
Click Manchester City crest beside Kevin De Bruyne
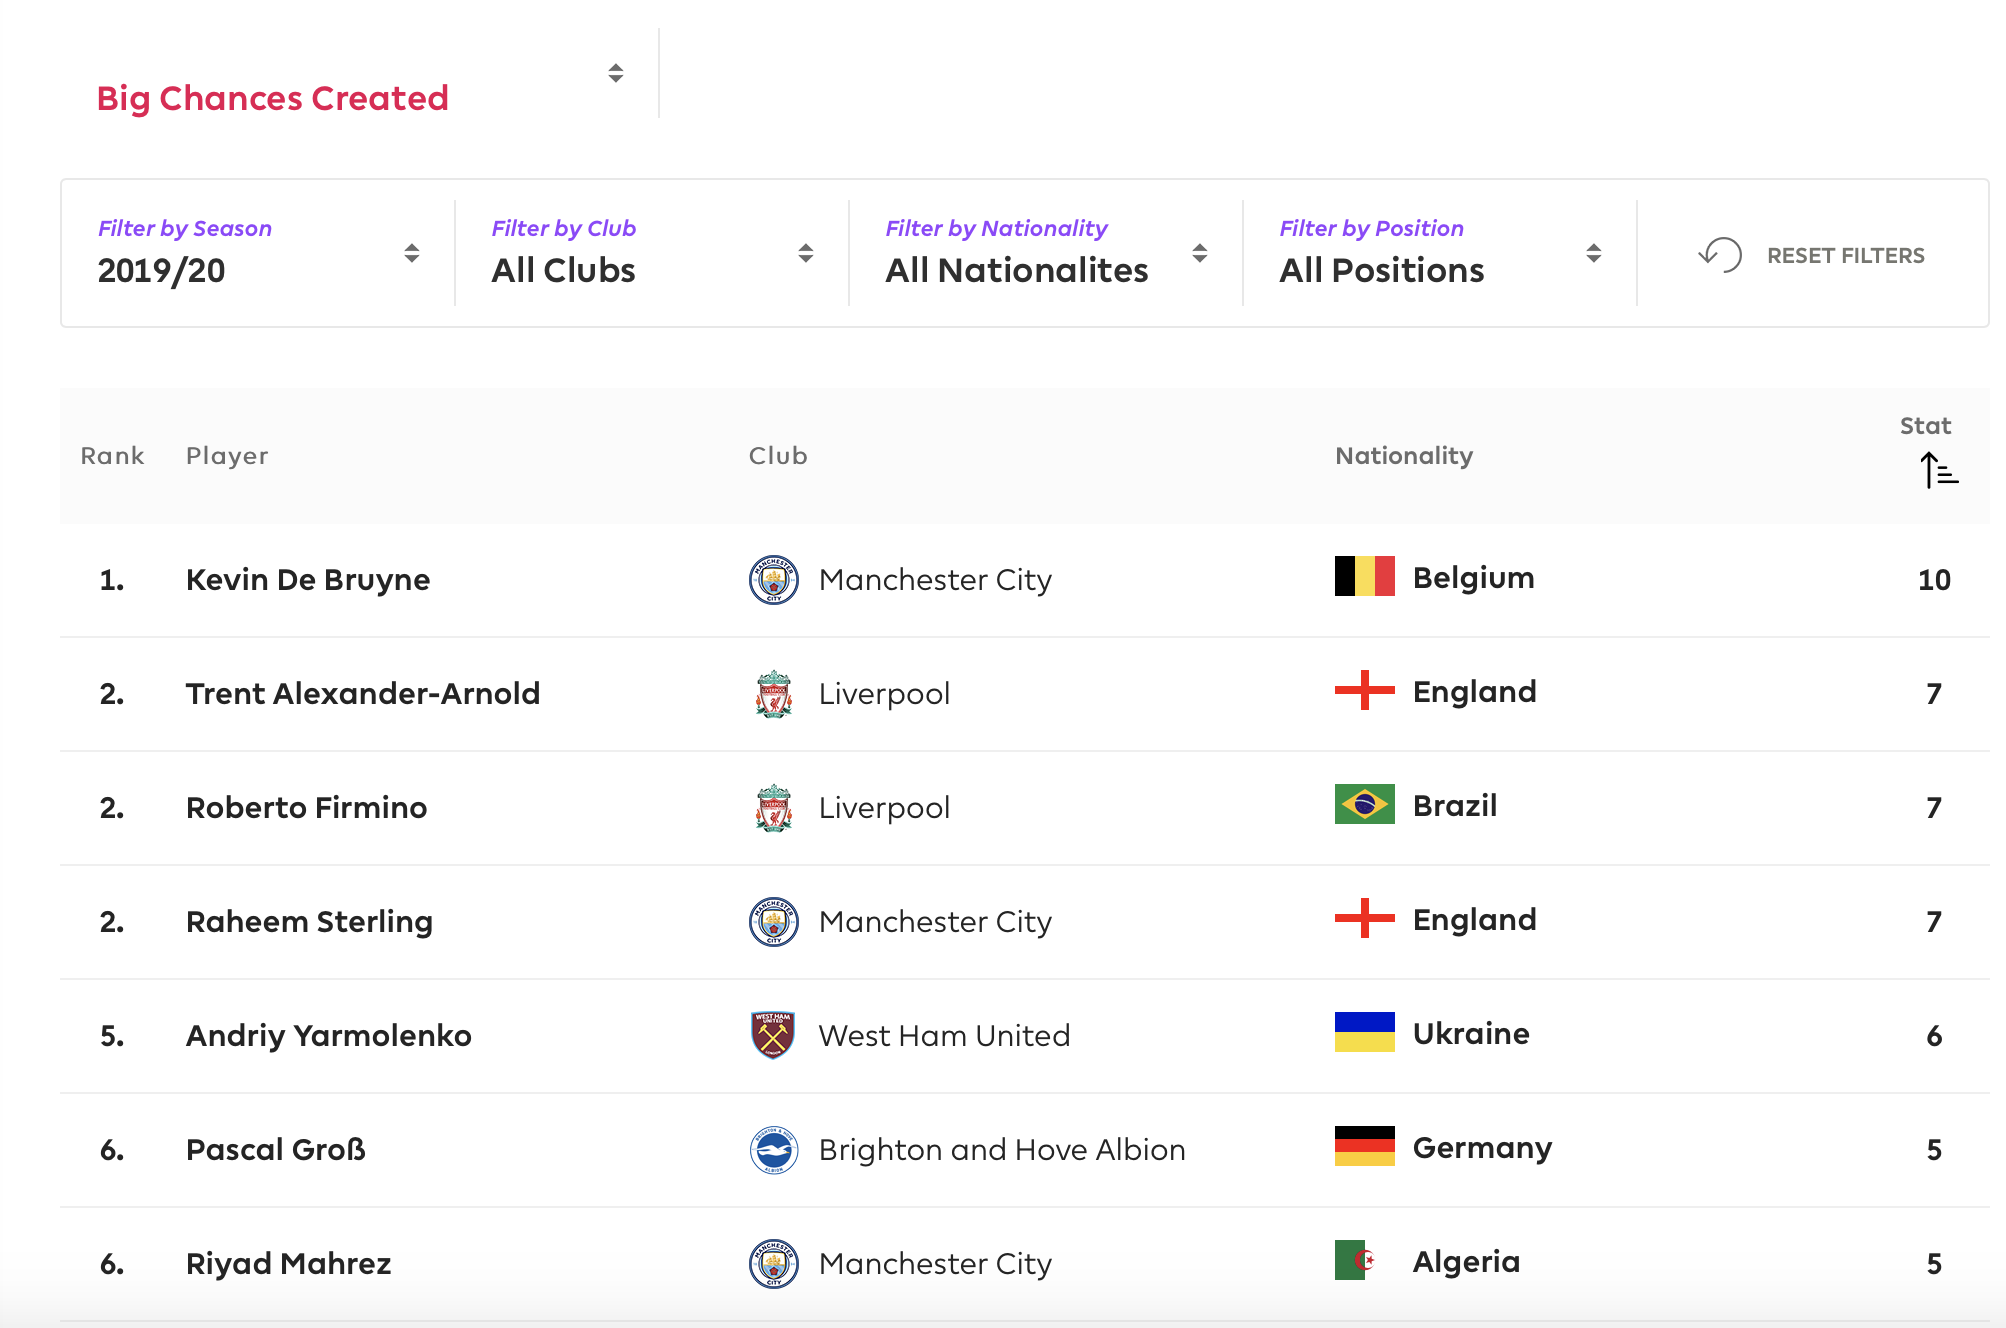tap(774, 580)
